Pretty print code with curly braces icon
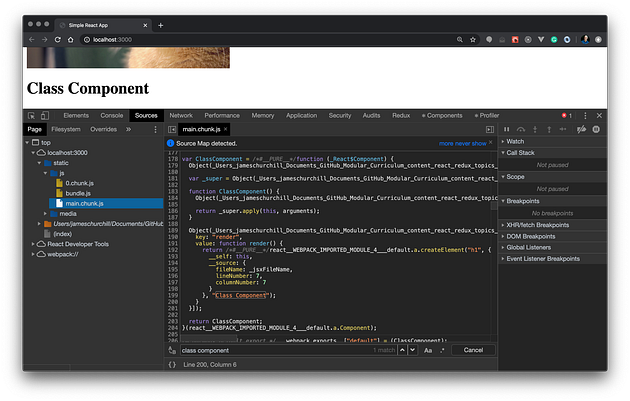630x401 pixels. click(x=173, y=365)
